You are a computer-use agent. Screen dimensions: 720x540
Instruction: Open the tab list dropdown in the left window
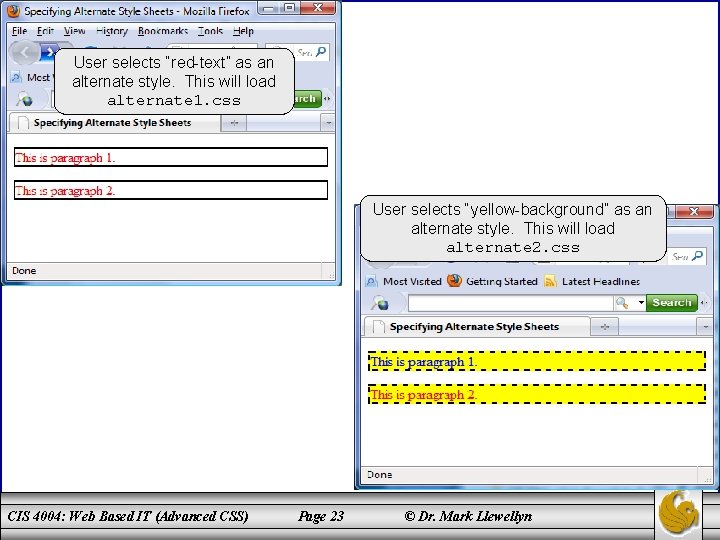(328, 123)
